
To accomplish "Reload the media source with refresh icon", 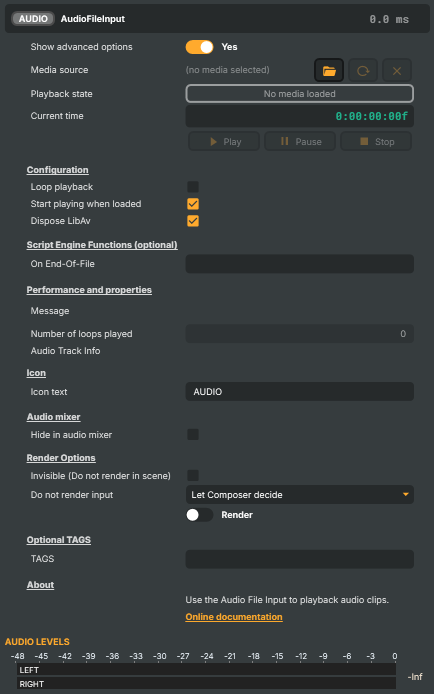I will tap(363, 70).
